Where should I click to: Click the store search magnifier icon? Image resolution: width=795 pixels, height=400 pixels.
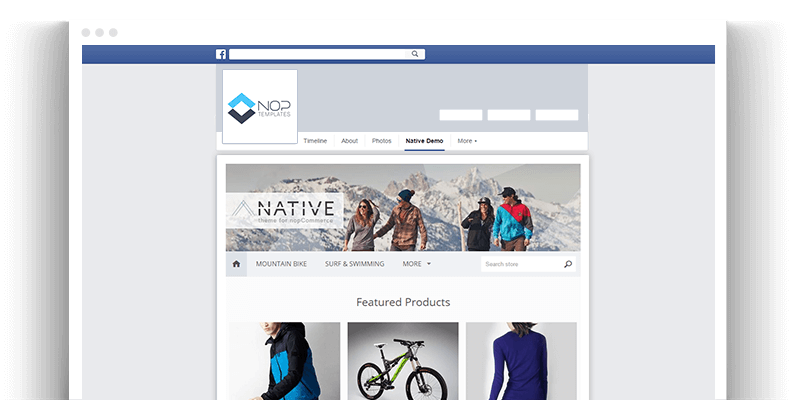(x=568, y=264)
